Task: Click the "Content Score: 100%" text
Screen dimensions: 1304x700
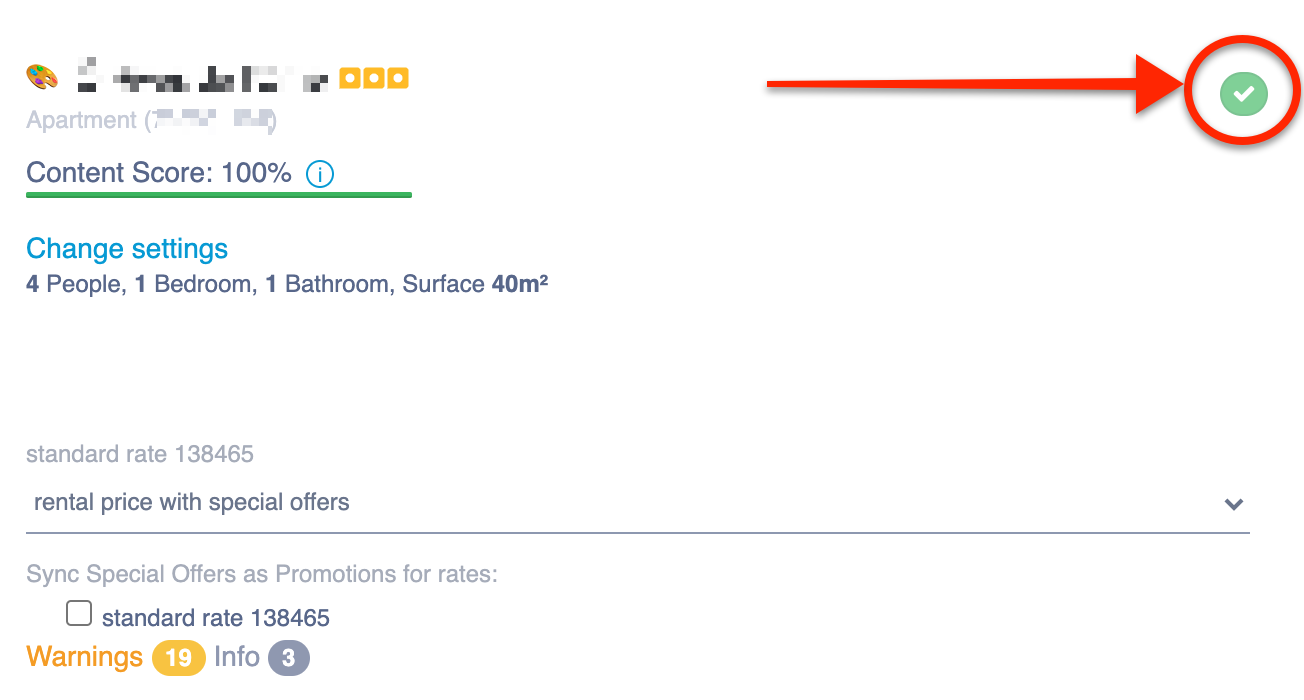Action: [159, 173]
